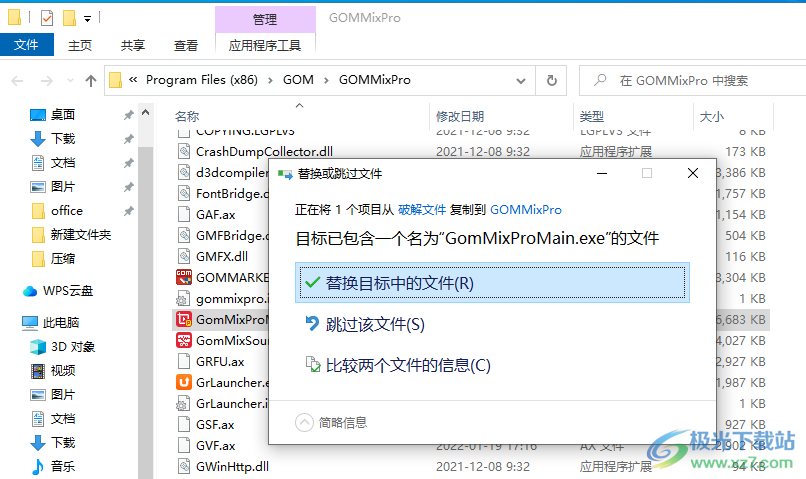The width and height of the screenshot is (806, 479).
Task: Choose Compare info for both files option
Action: pos(398,365)
